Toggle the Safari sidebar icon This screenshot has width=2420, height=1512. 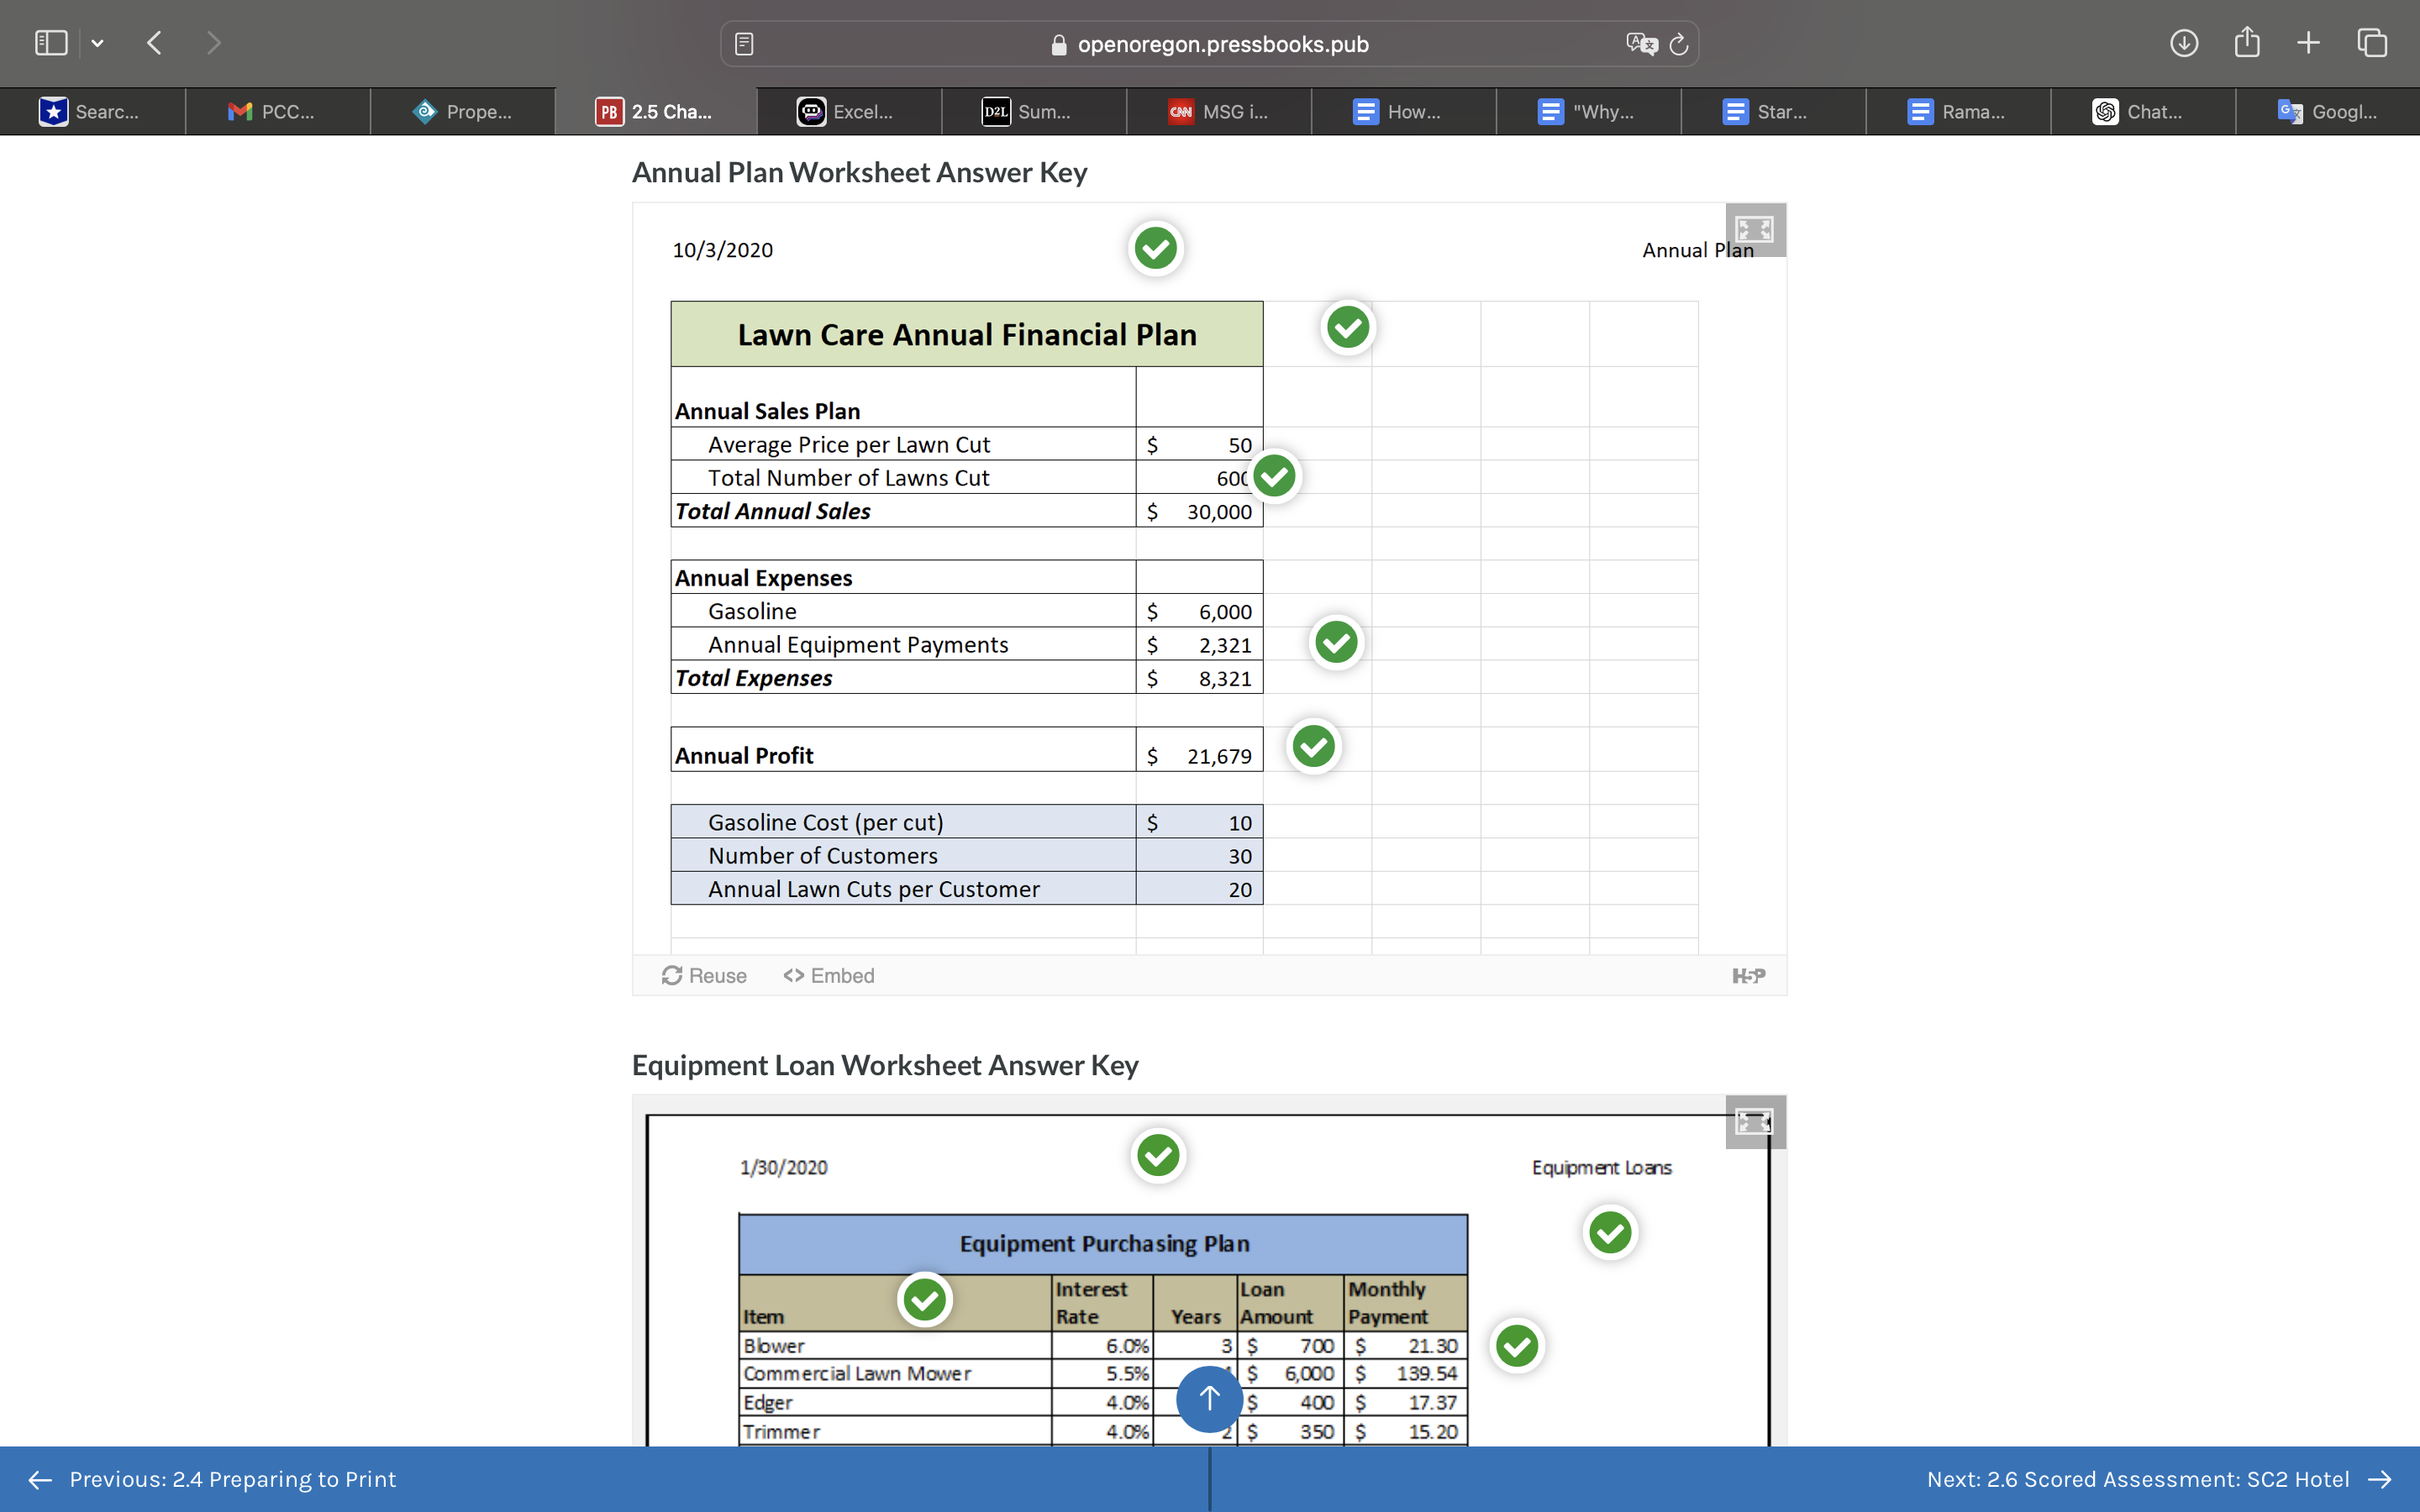point(51,42)
